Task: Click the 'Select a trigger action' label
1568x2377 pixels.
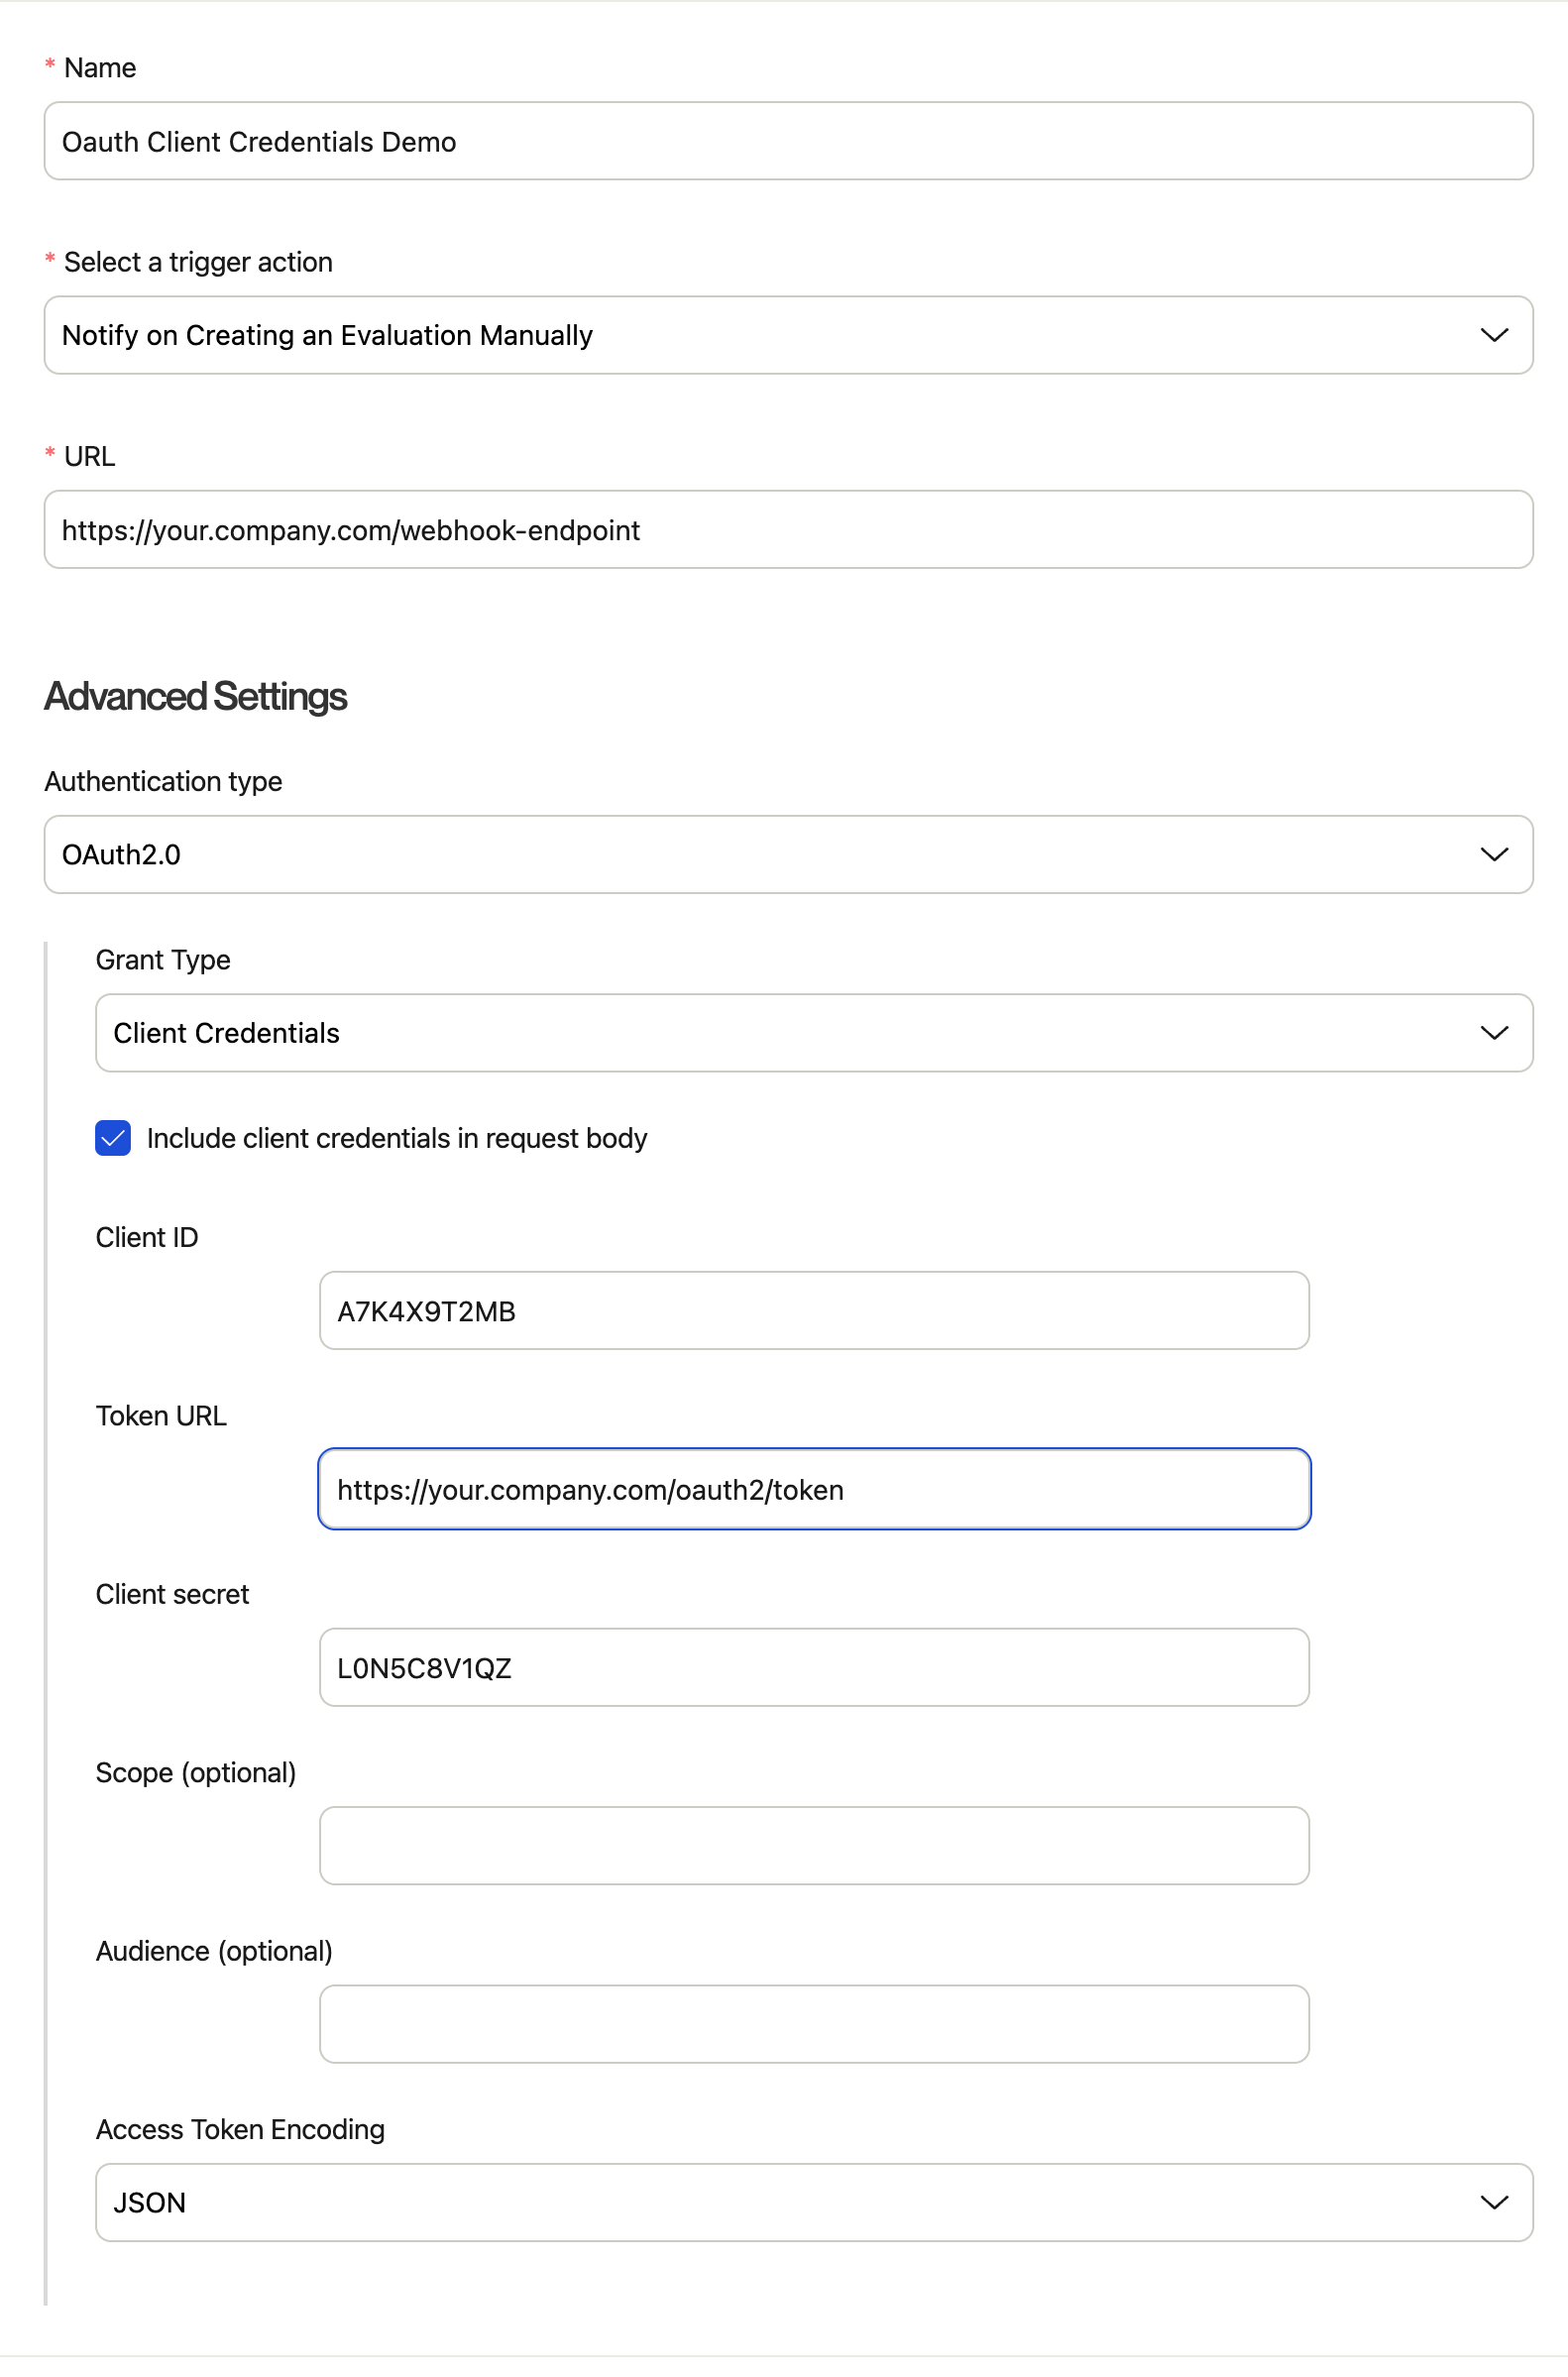Action: click(x=198, y=262)
